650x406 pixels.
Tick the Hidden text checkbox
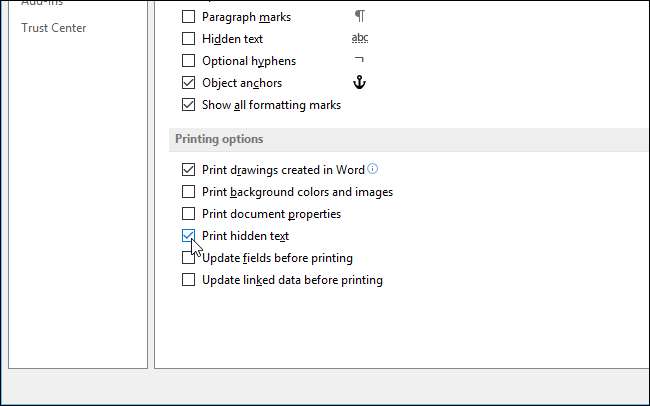click(x=188, y=39)
